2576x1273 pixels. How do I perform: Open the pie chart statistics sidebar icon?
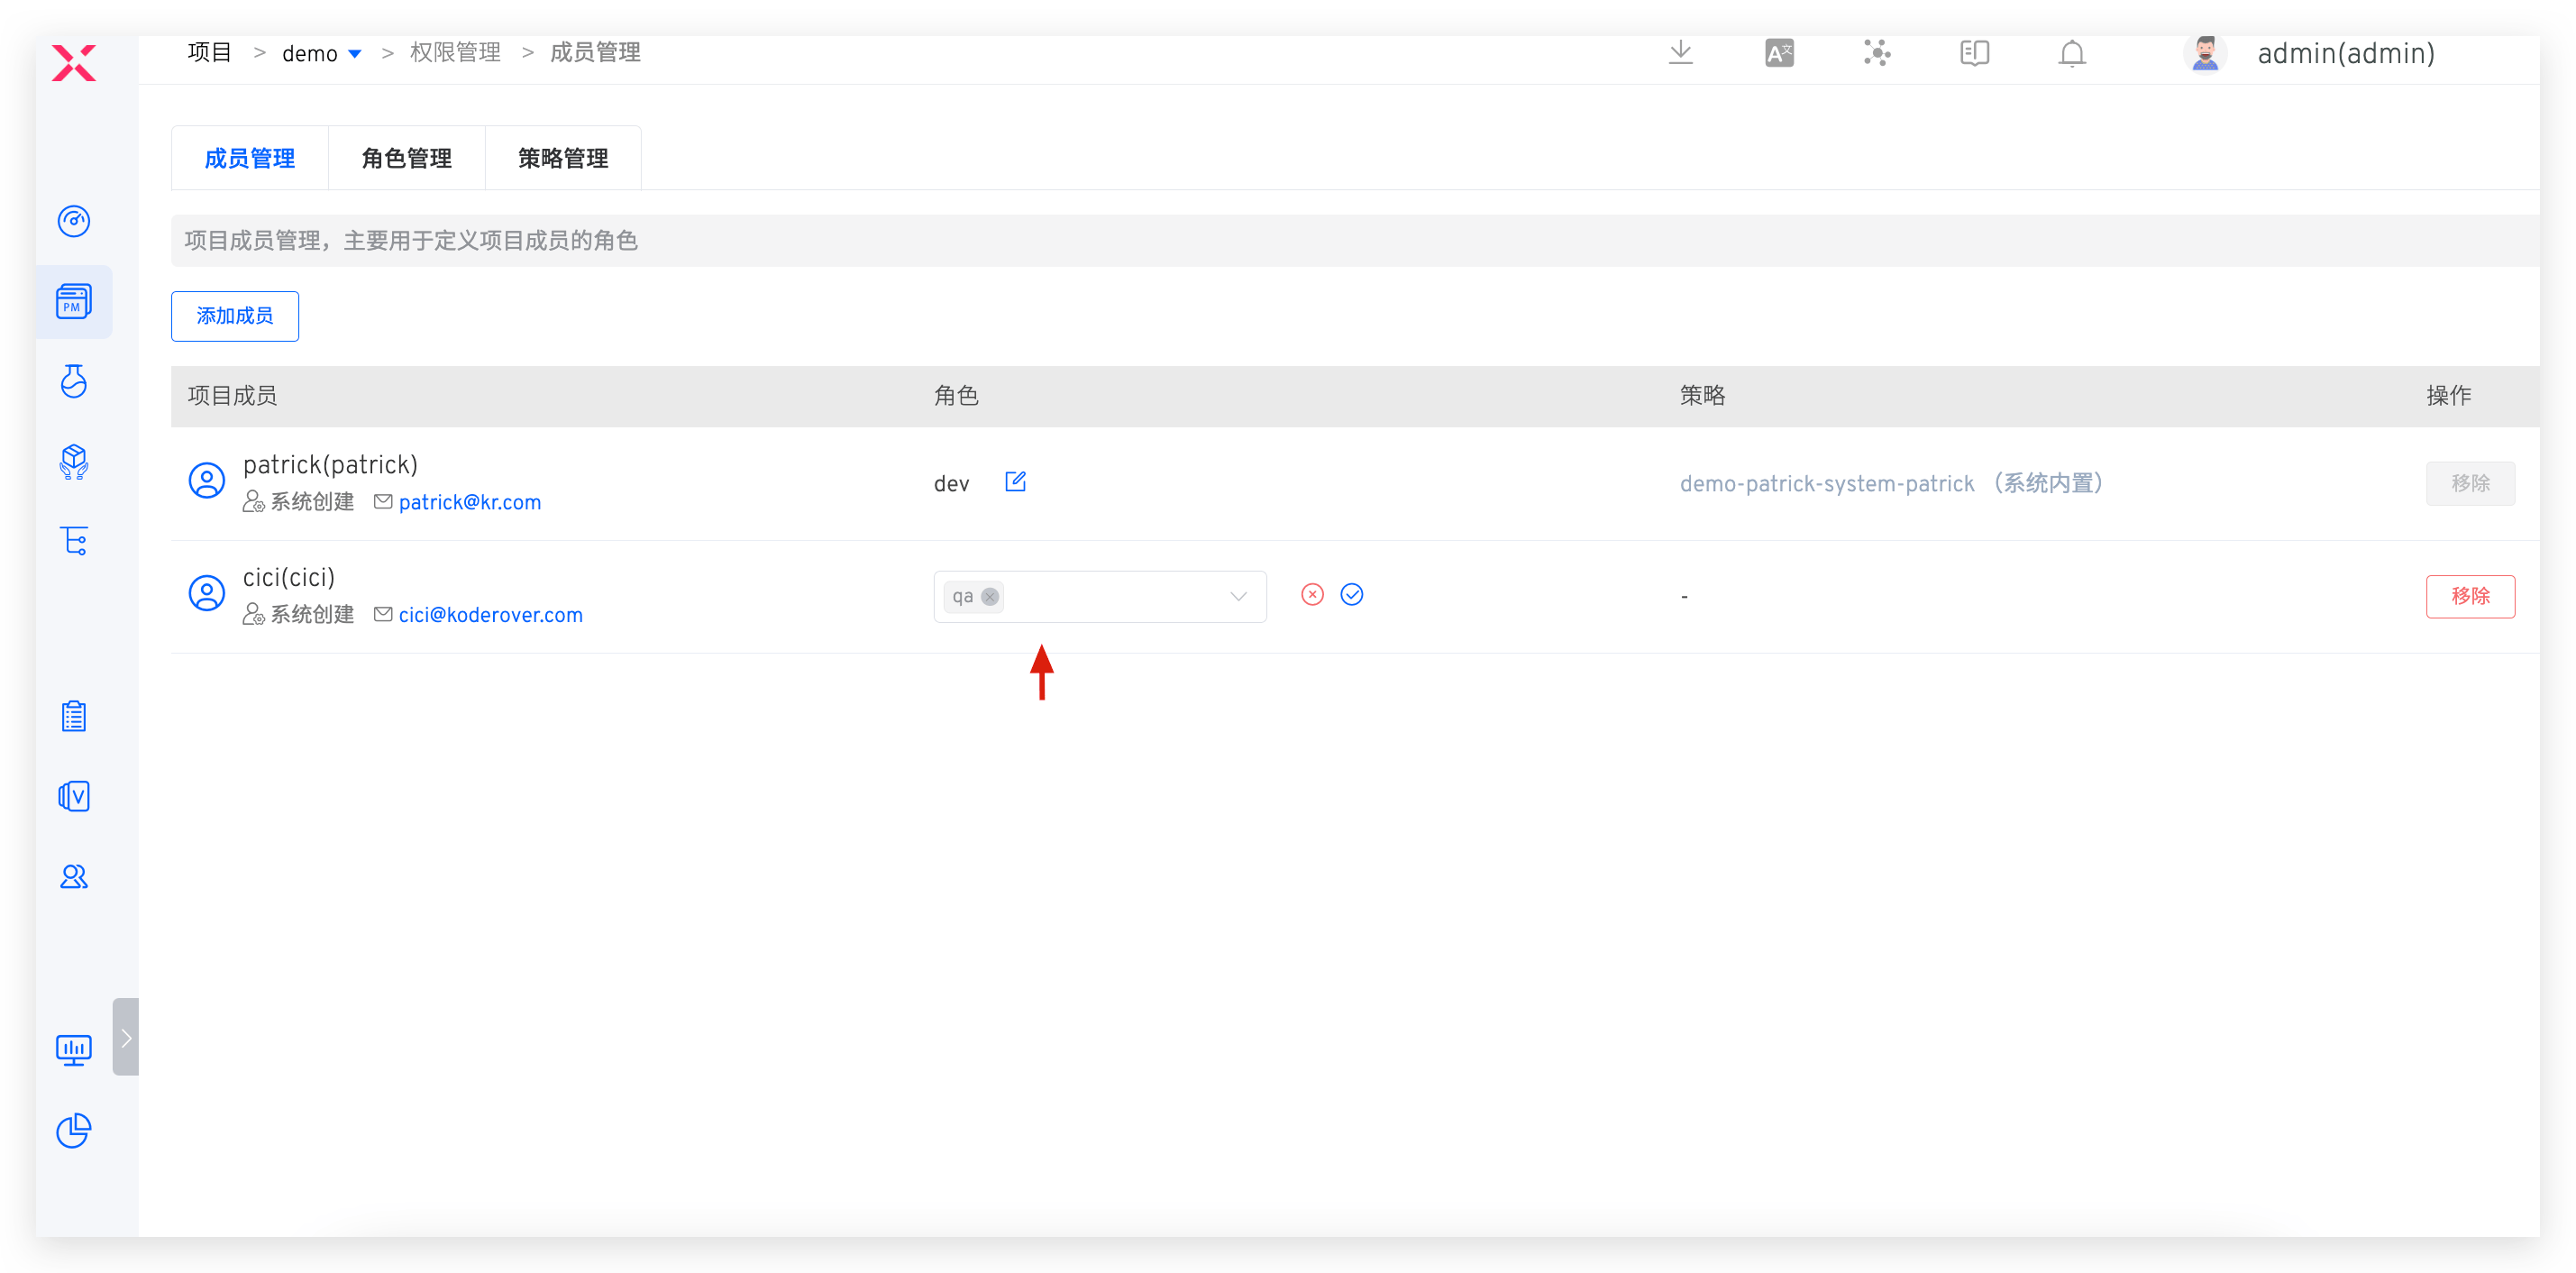click(74, 1131)
